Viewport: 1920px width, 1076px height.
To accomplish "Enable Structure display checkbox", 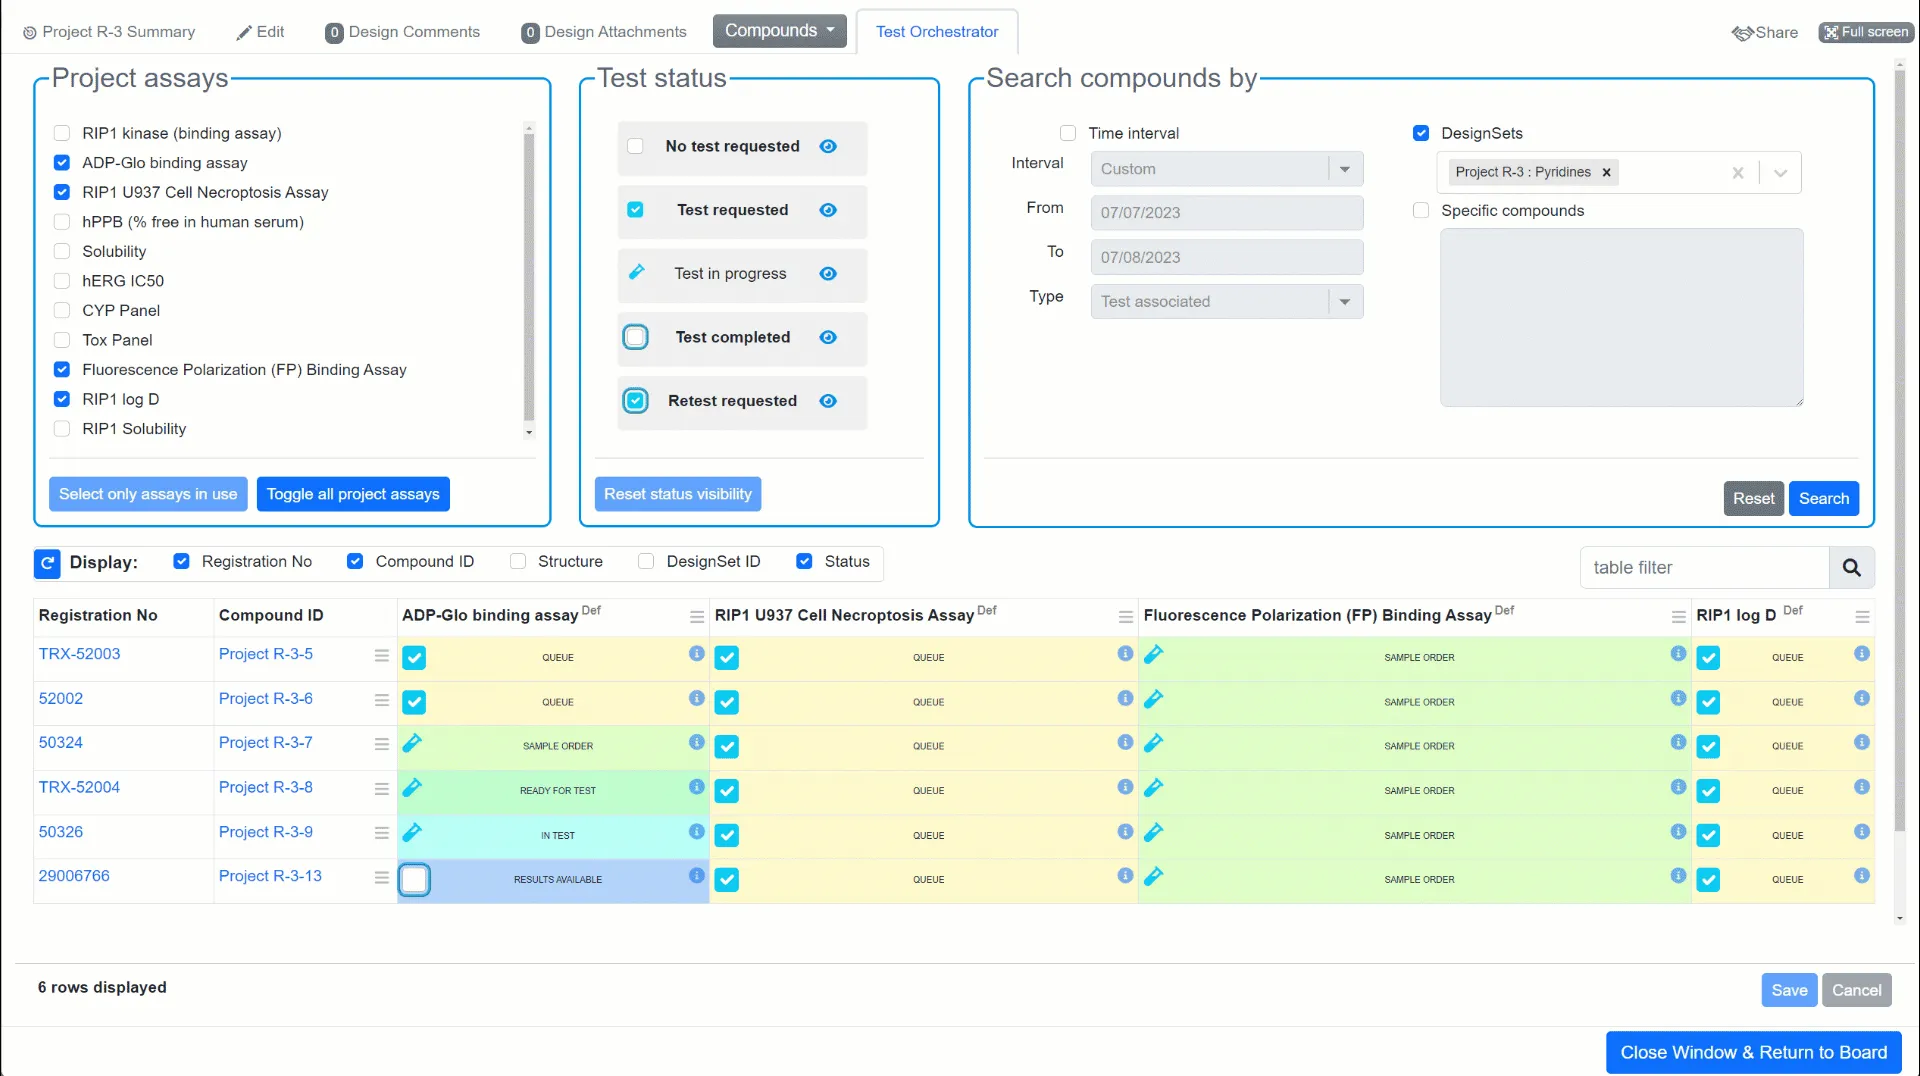I will 518,562.
